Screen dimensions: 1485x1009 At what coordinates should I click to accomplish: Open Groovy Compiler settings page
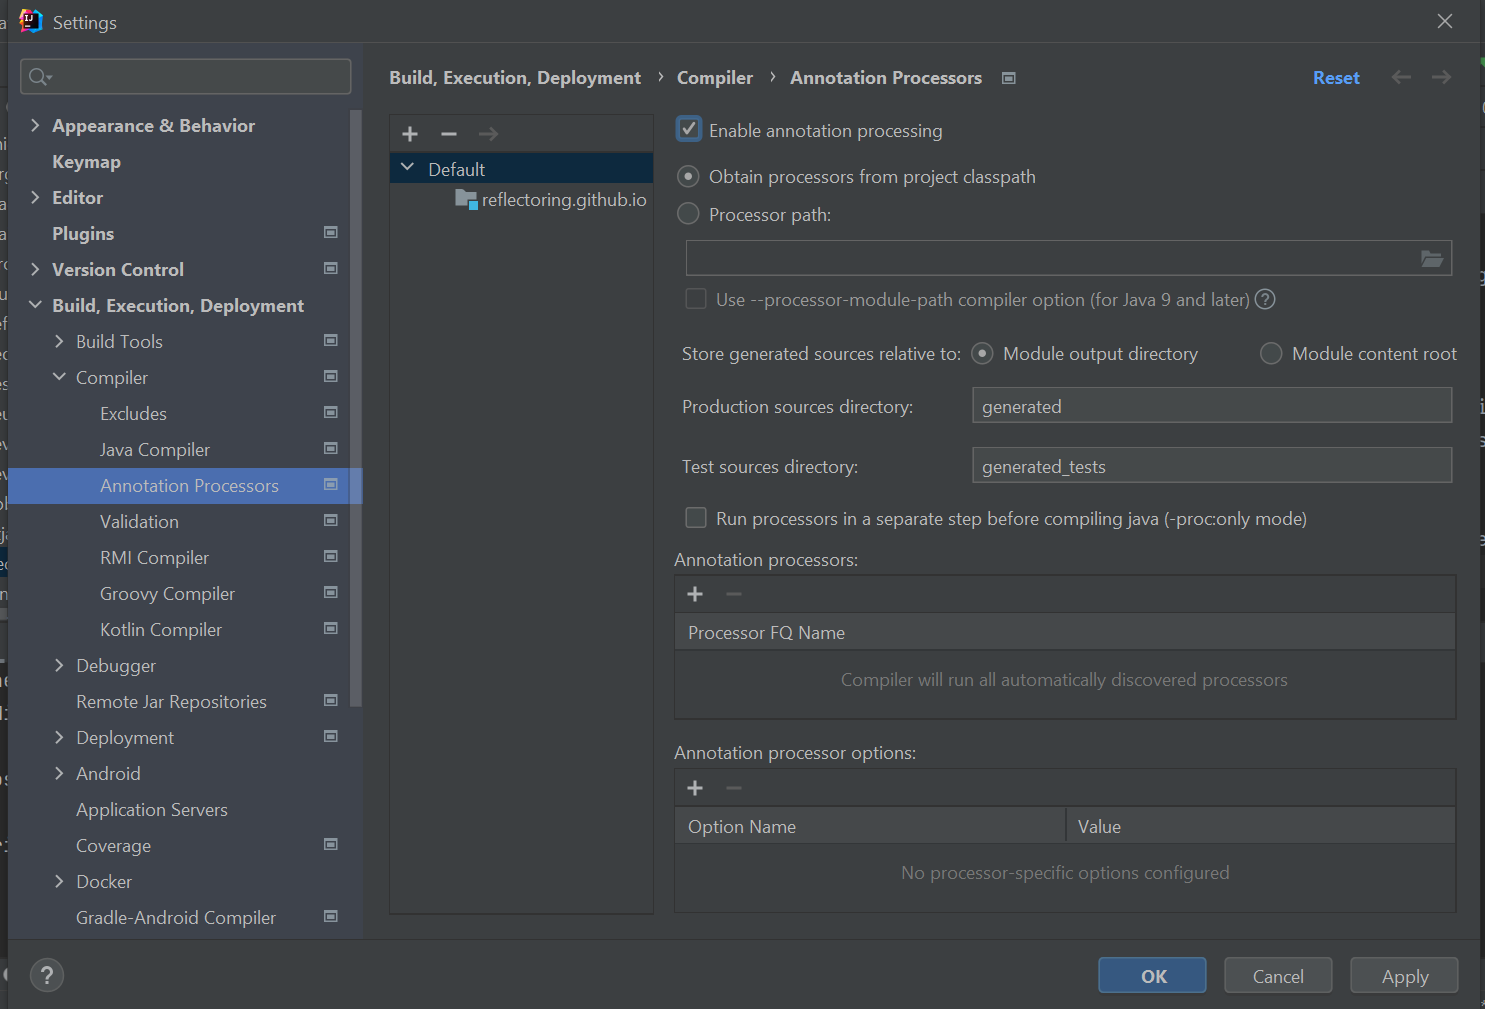tap(167, 594)
